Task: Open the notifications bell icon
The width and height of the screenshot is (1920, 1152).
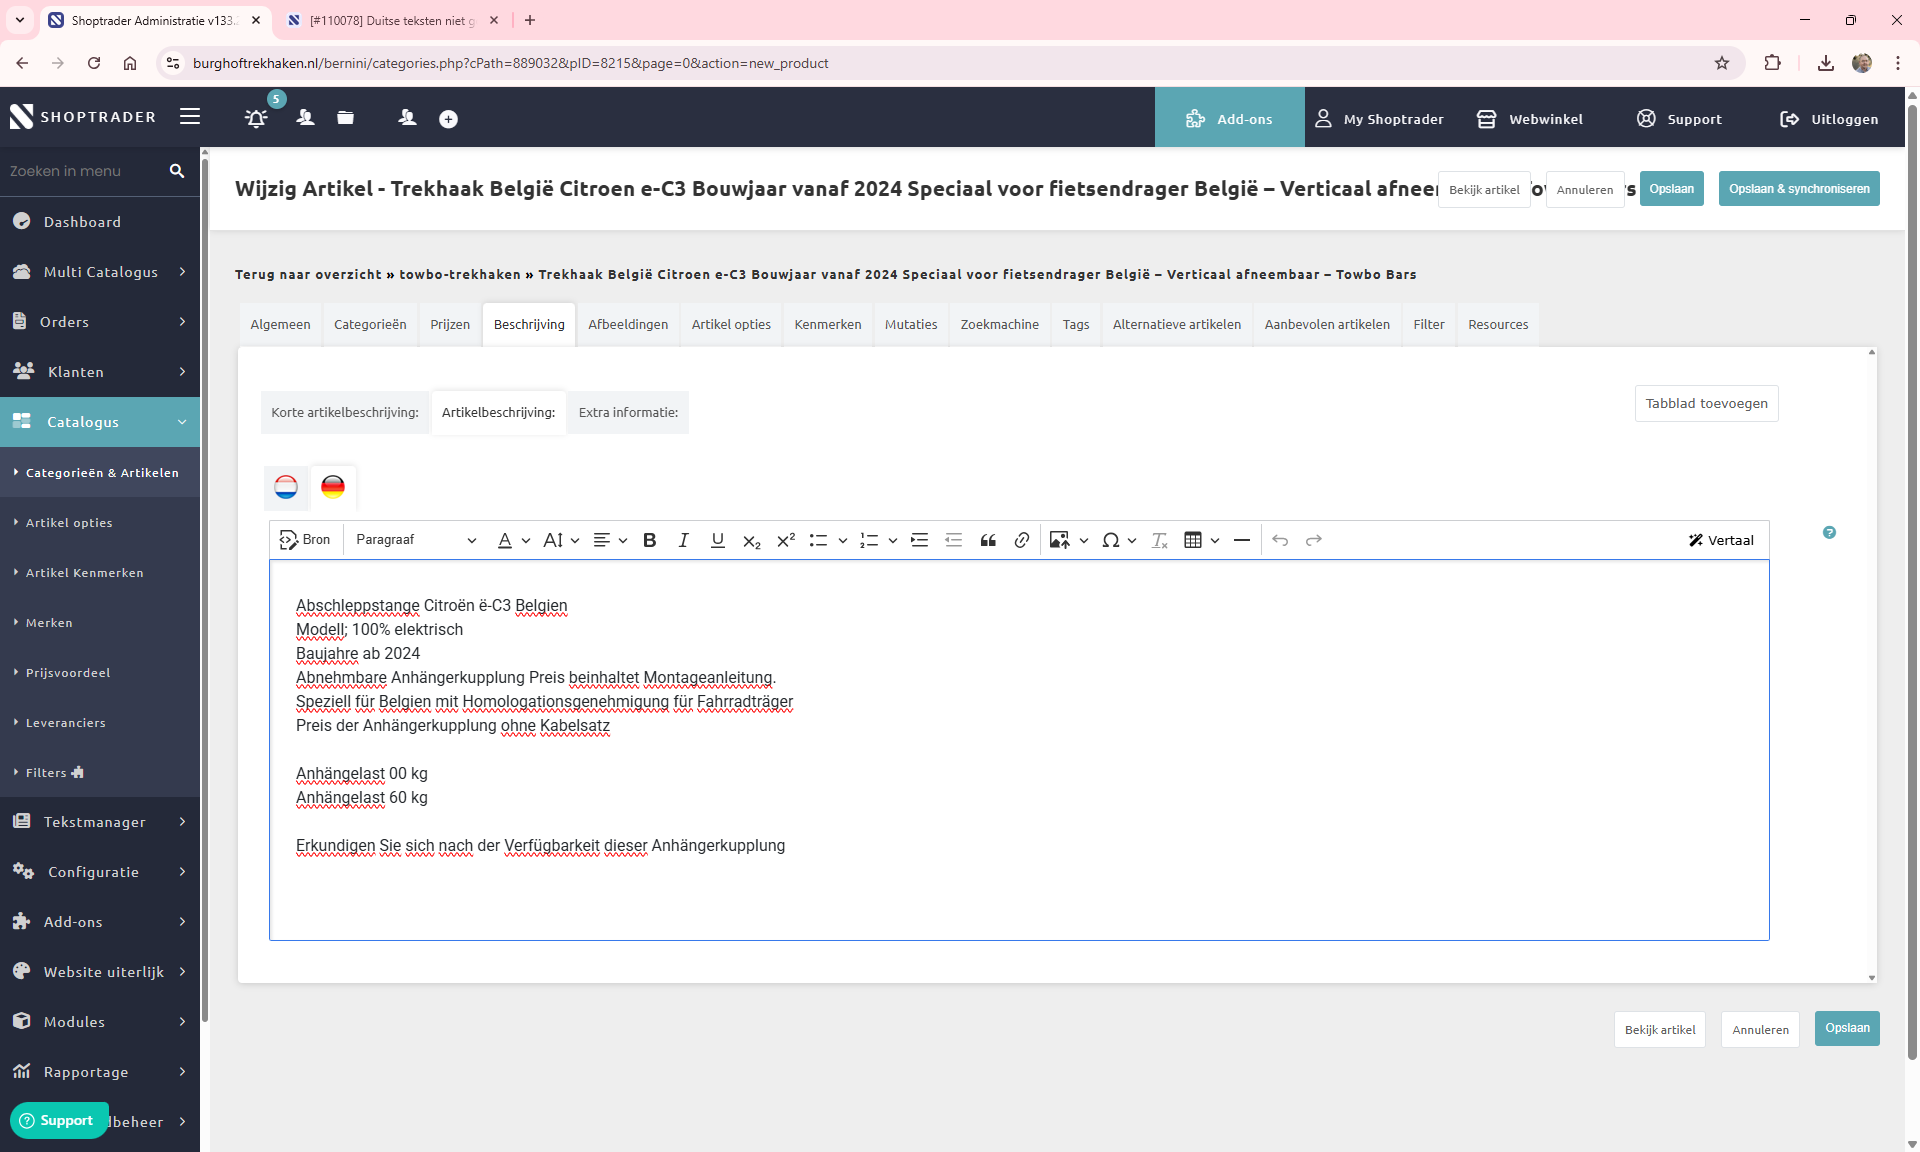Action: pos(256,118)
